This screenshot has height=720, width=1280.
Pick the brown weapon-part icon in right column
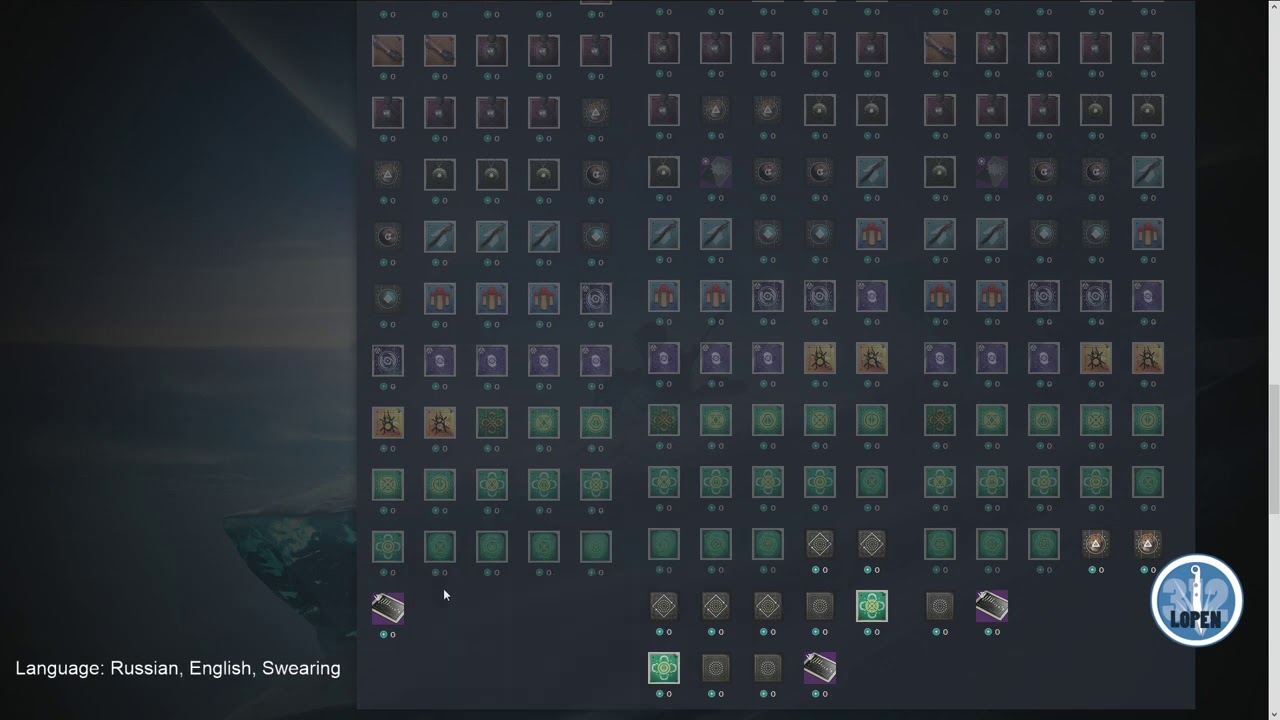click(x=940, y=48)
